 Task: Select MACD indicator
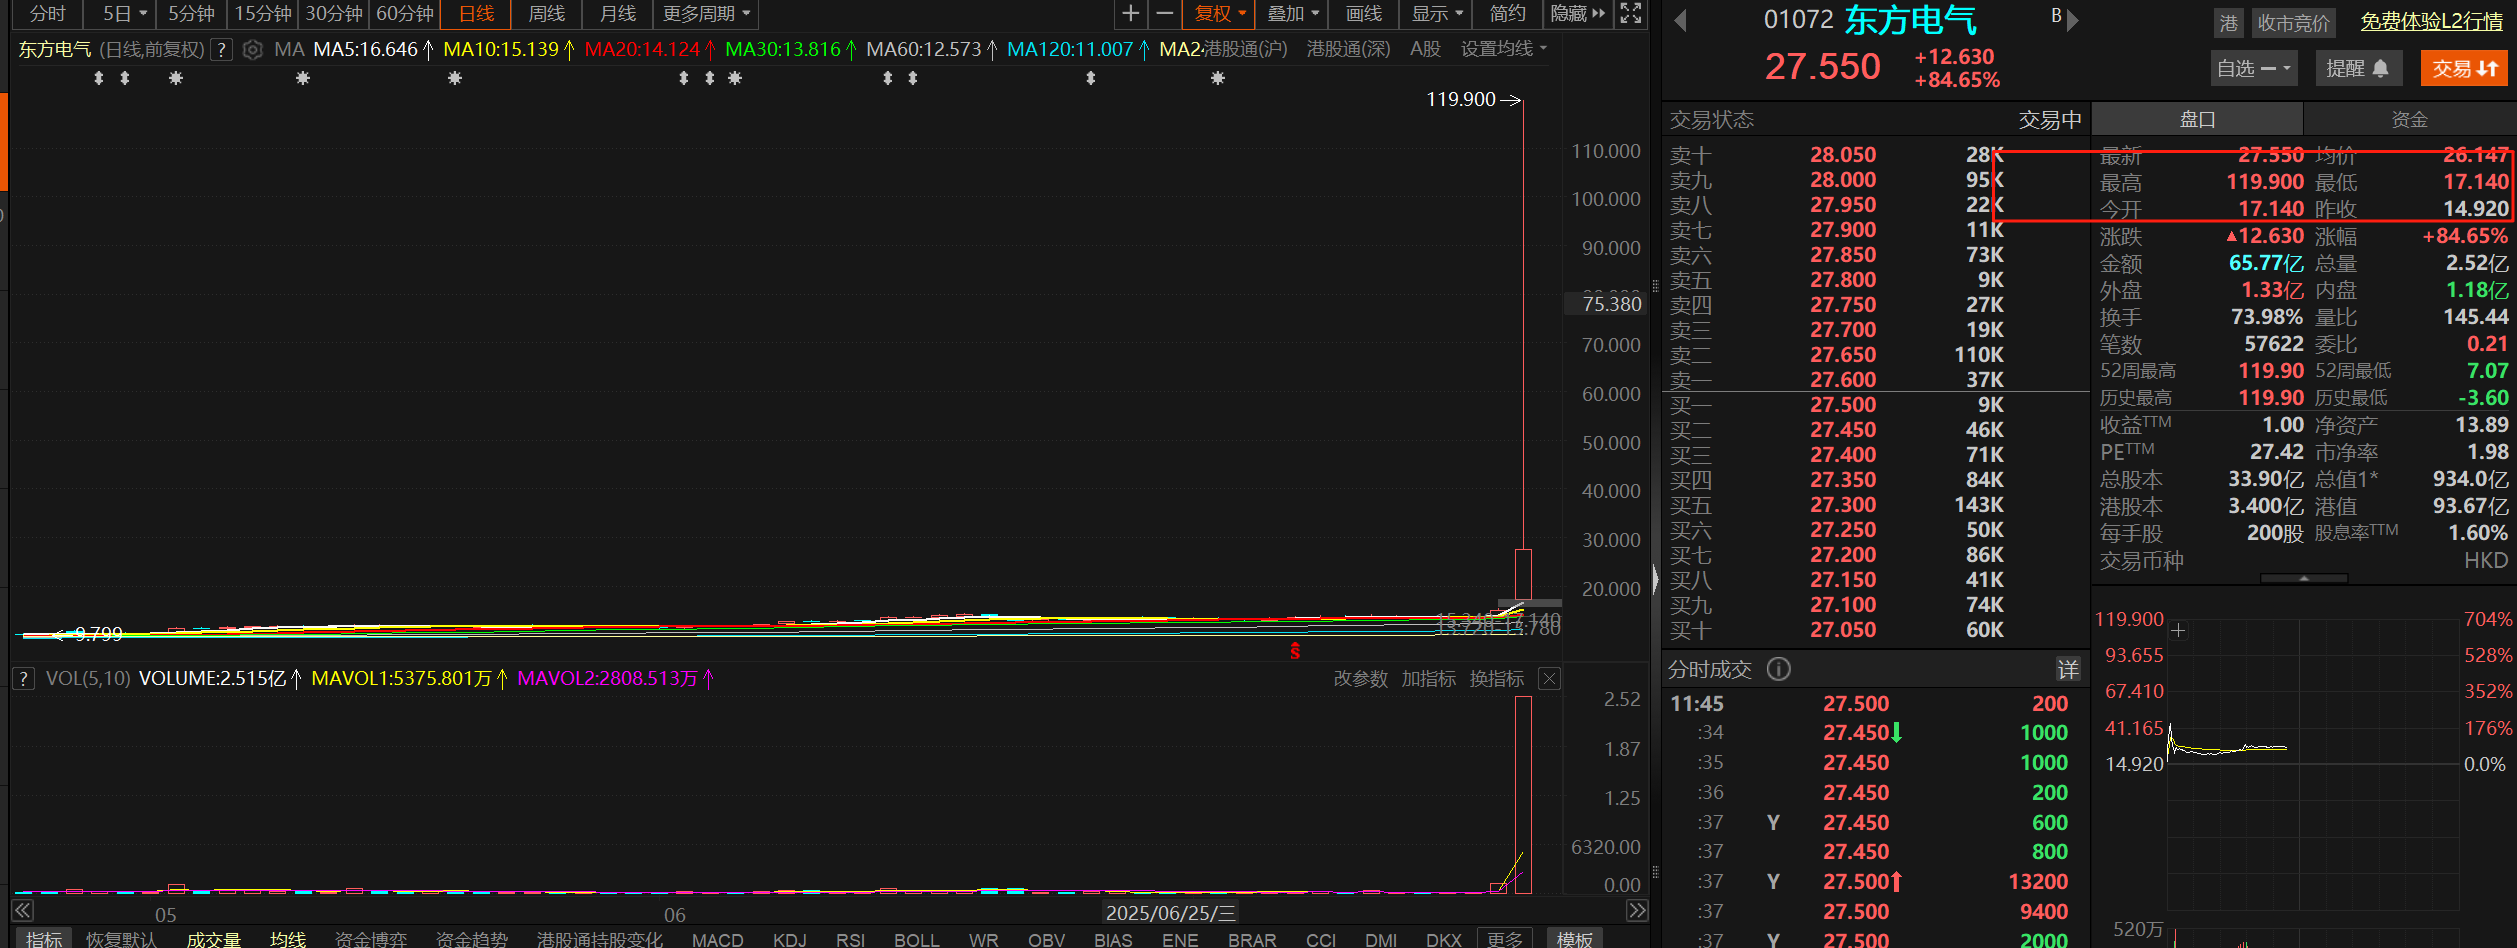coord(717,939)
